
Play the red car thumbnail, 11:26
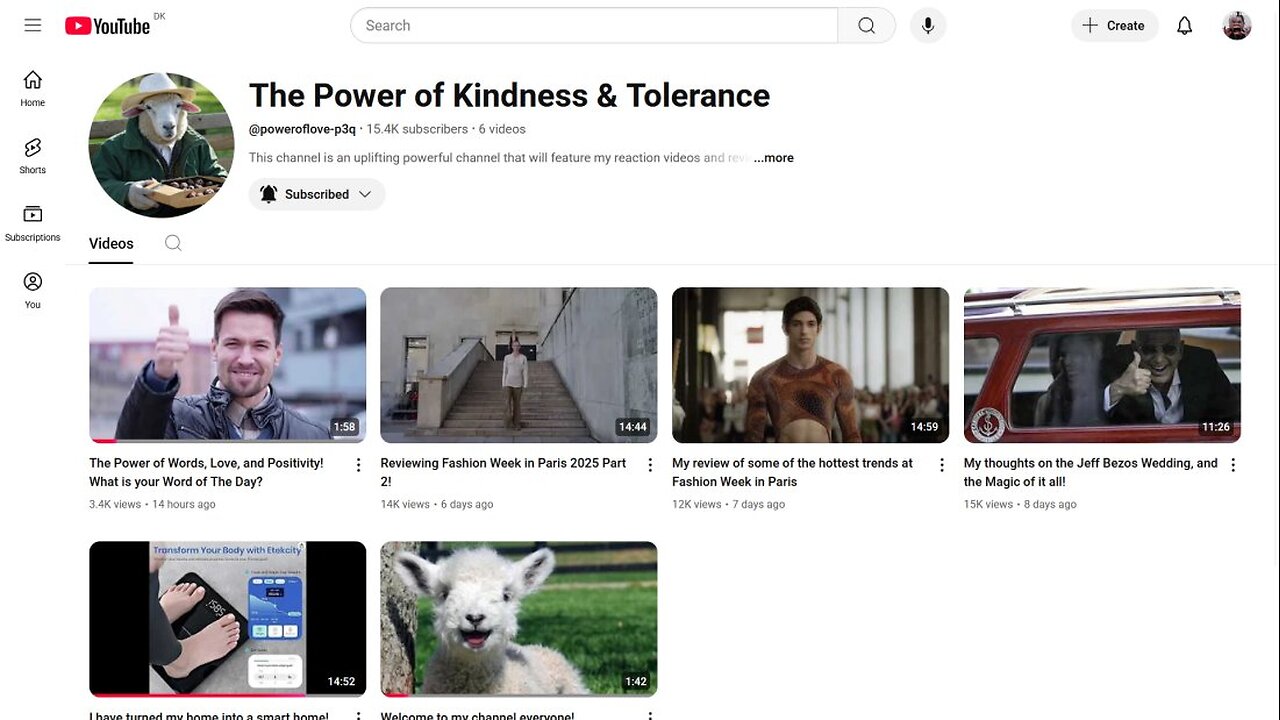1102,365
